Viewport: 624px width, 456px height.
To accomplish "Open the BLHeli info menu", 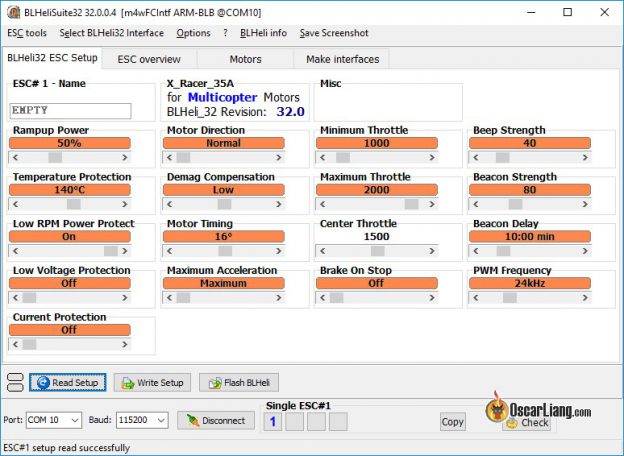I will (x=263, y=33).
